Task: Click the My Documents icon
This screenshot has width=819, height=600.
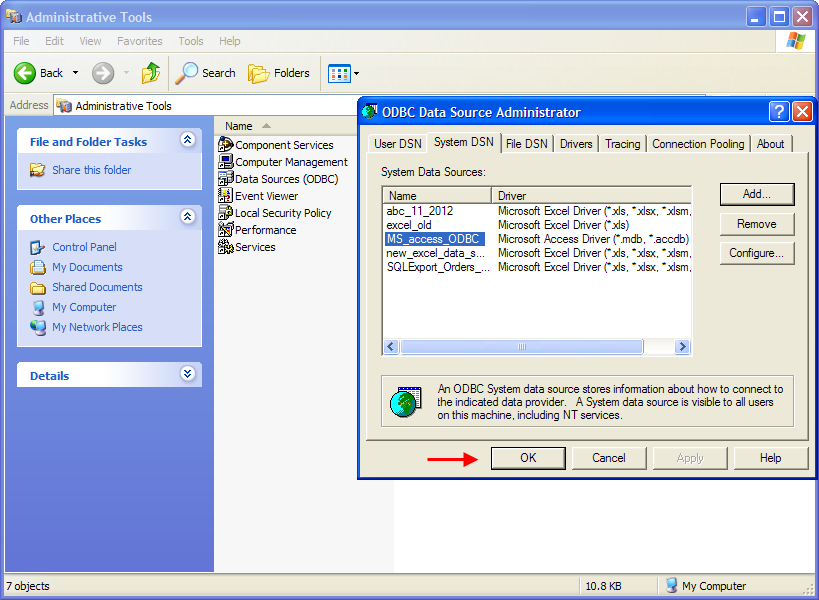Action: (x=38, y=267)
